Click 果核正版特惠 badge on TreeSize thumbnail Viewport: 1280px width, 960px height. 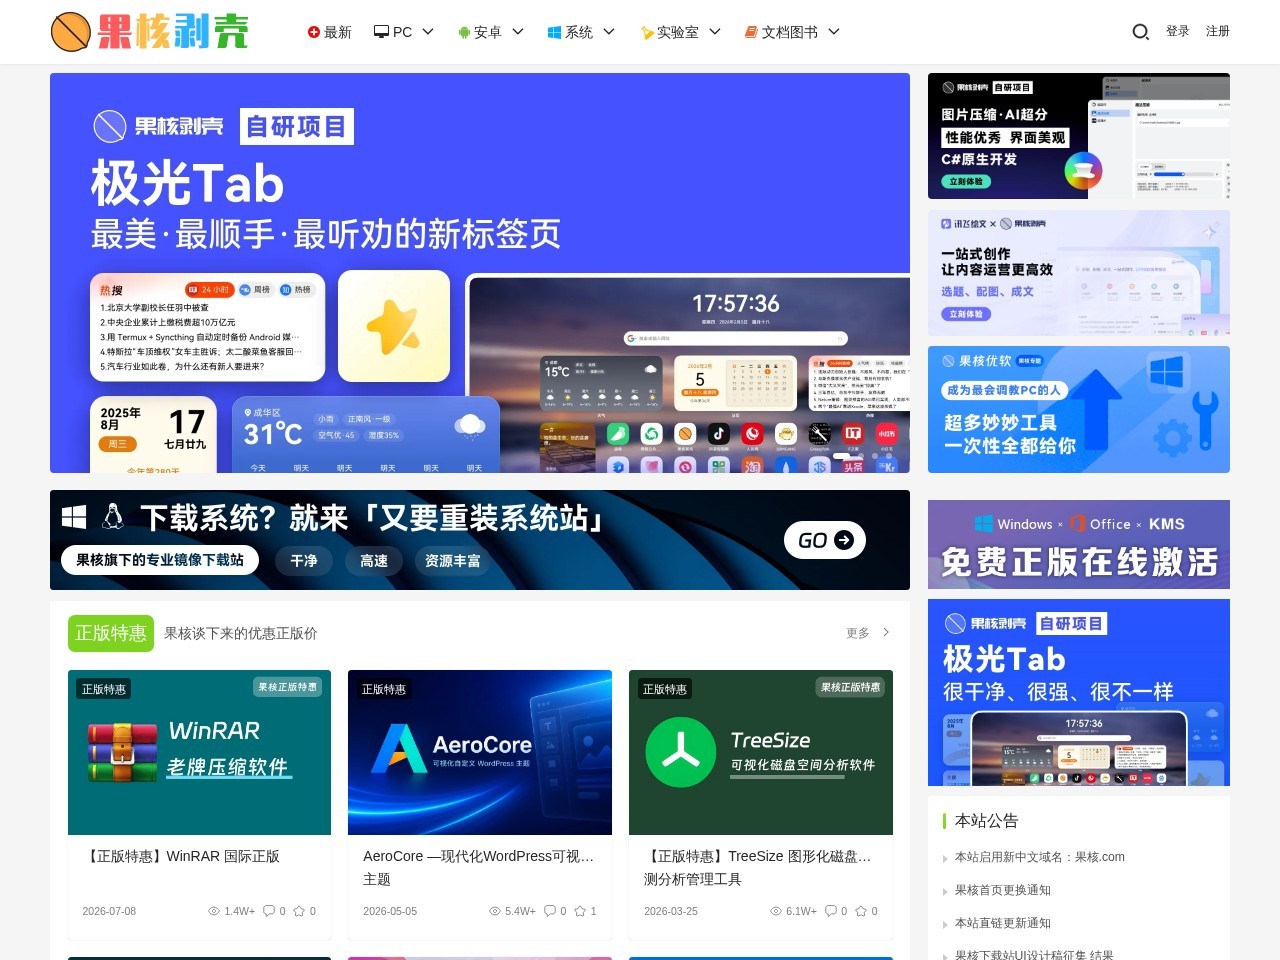tap(851, 687)
